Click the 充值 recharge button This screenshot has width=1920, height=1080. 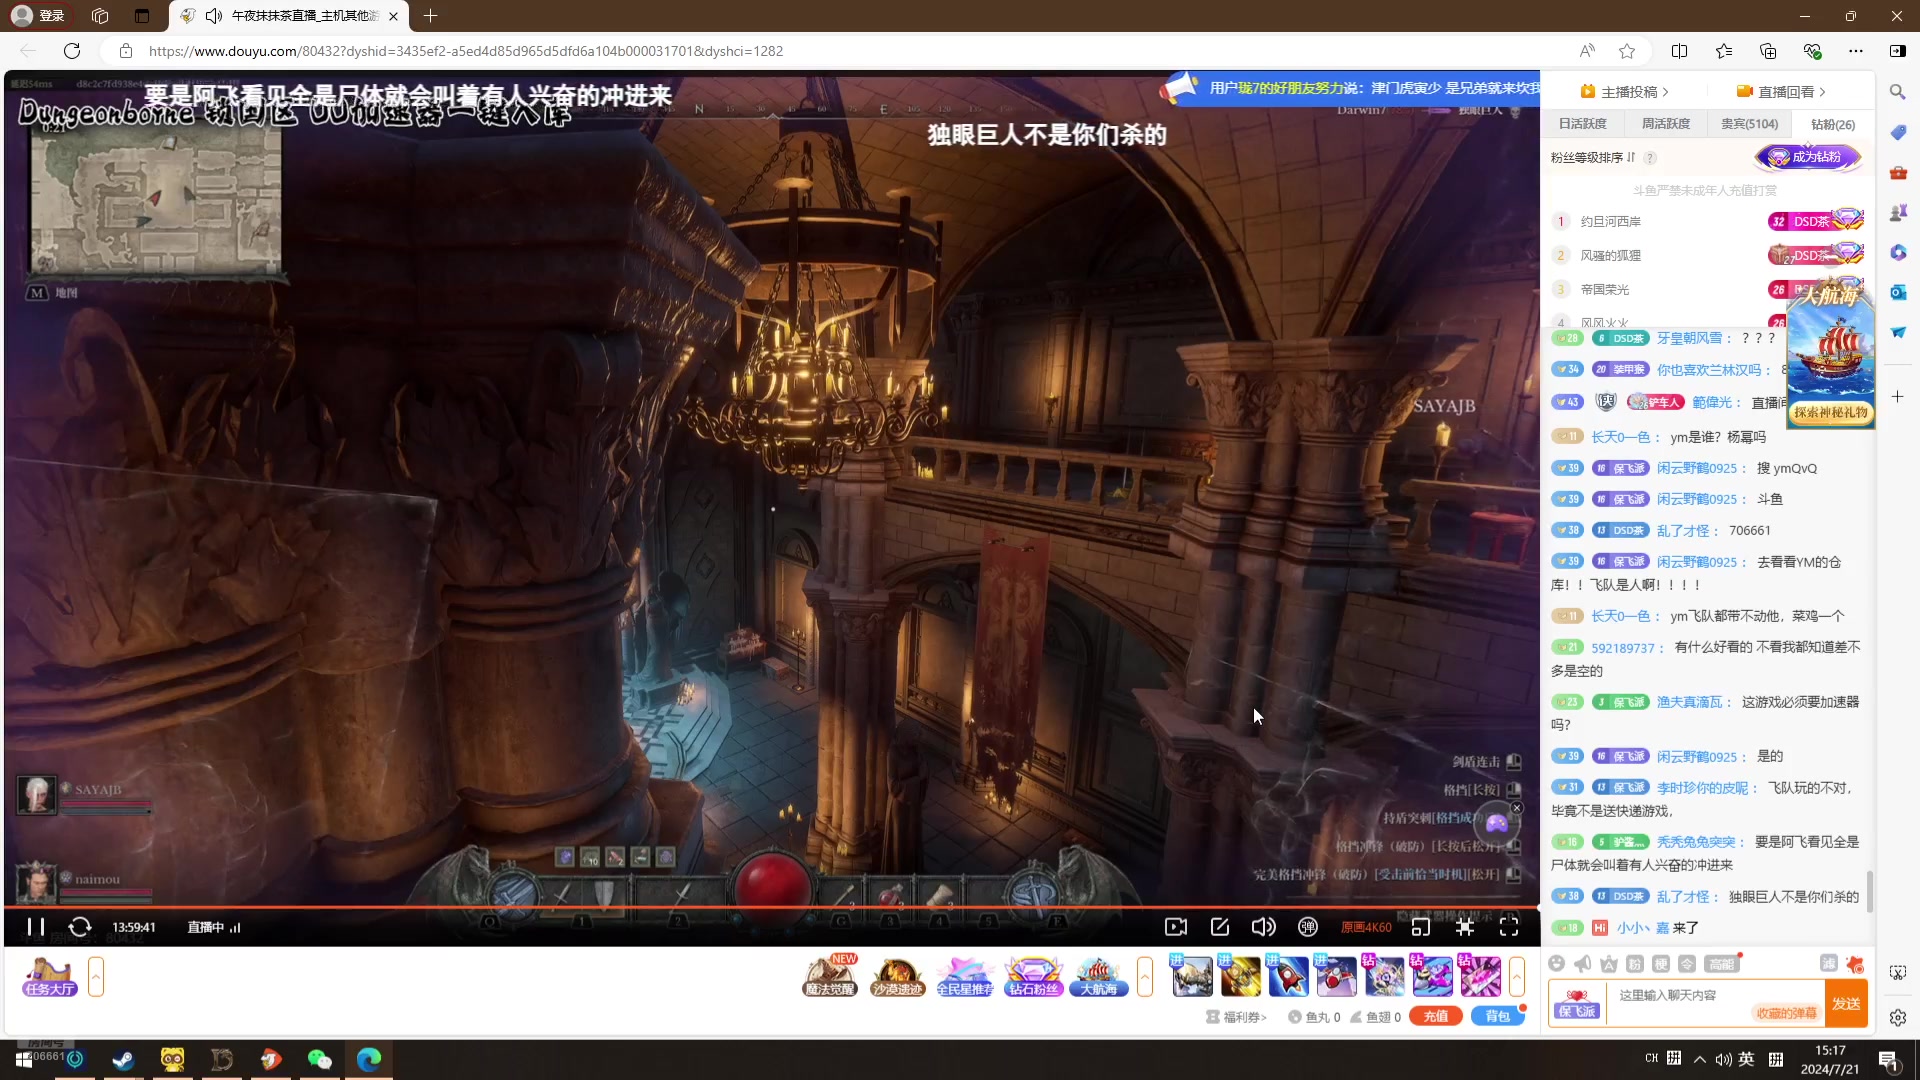click(x=1435, y=1016)
